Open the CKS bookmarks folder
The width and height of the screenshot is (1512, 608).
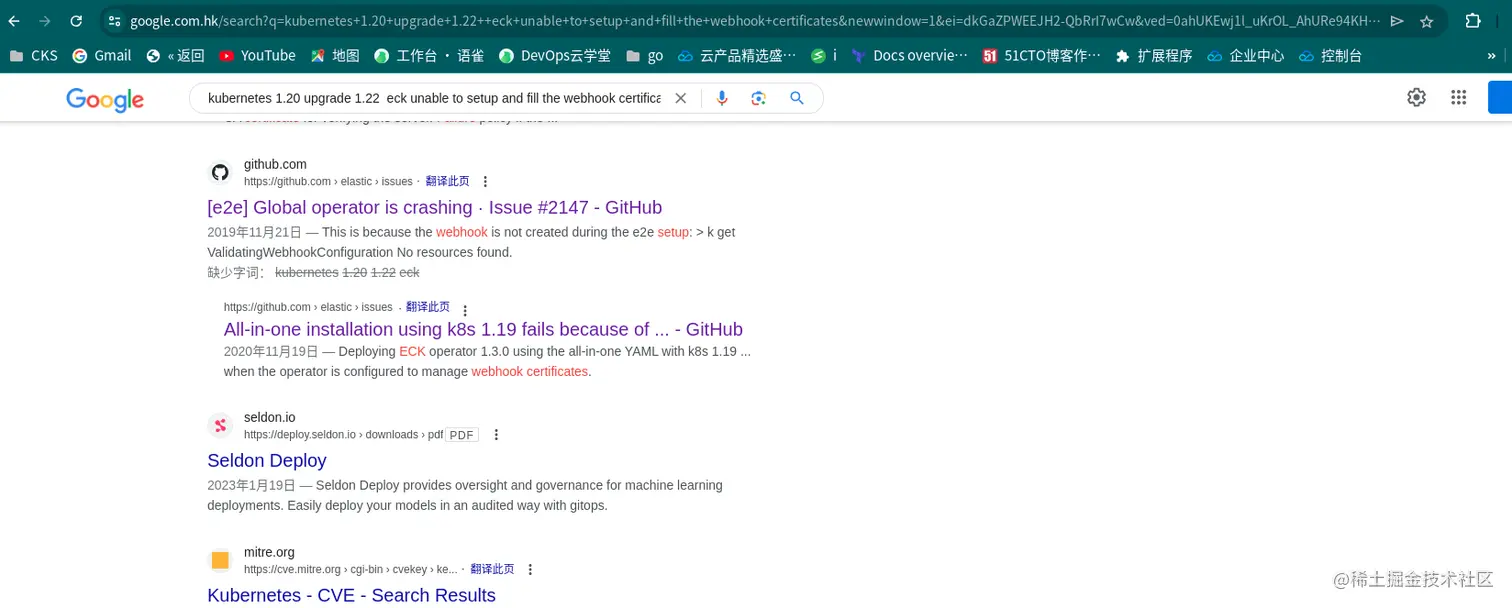pyautogui.click(x=33, y=56)
